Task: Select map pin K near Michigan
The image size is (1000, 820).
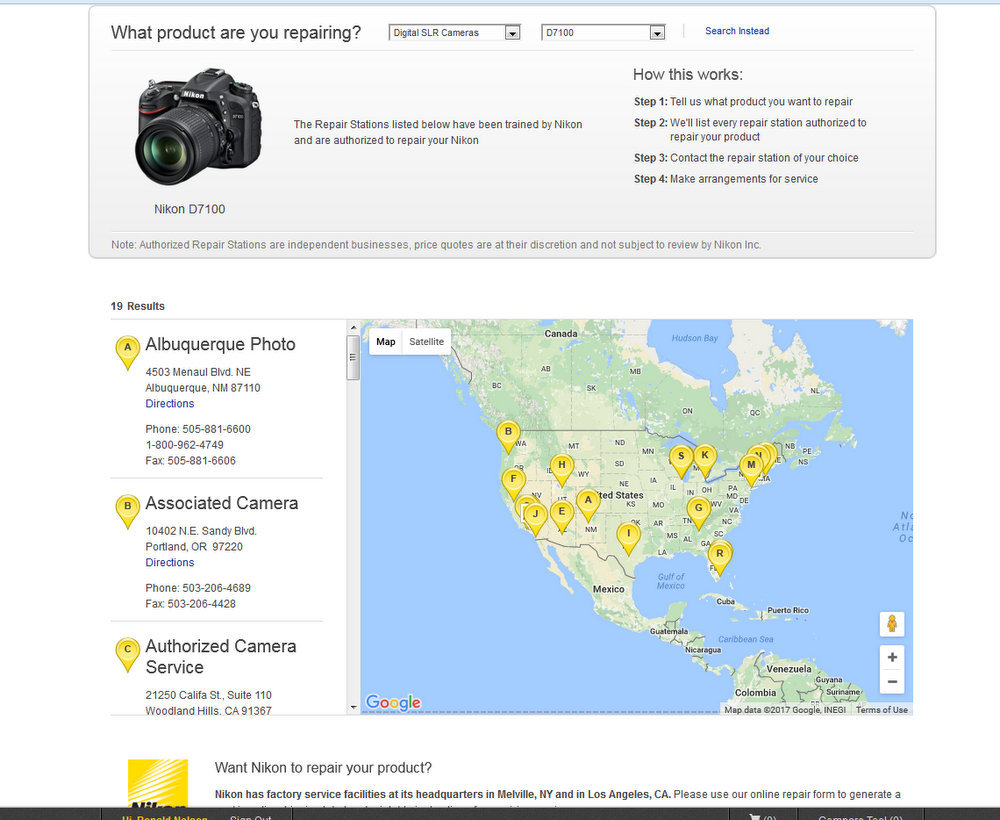Action: point(705,457)
